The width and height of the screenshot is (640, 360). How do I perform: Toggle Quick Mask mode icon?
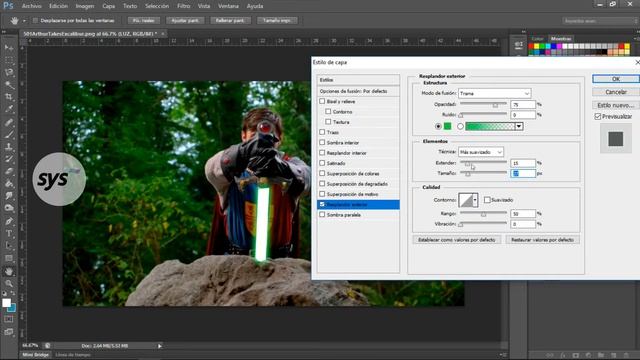pyautogui.click(x=9, y=319)
